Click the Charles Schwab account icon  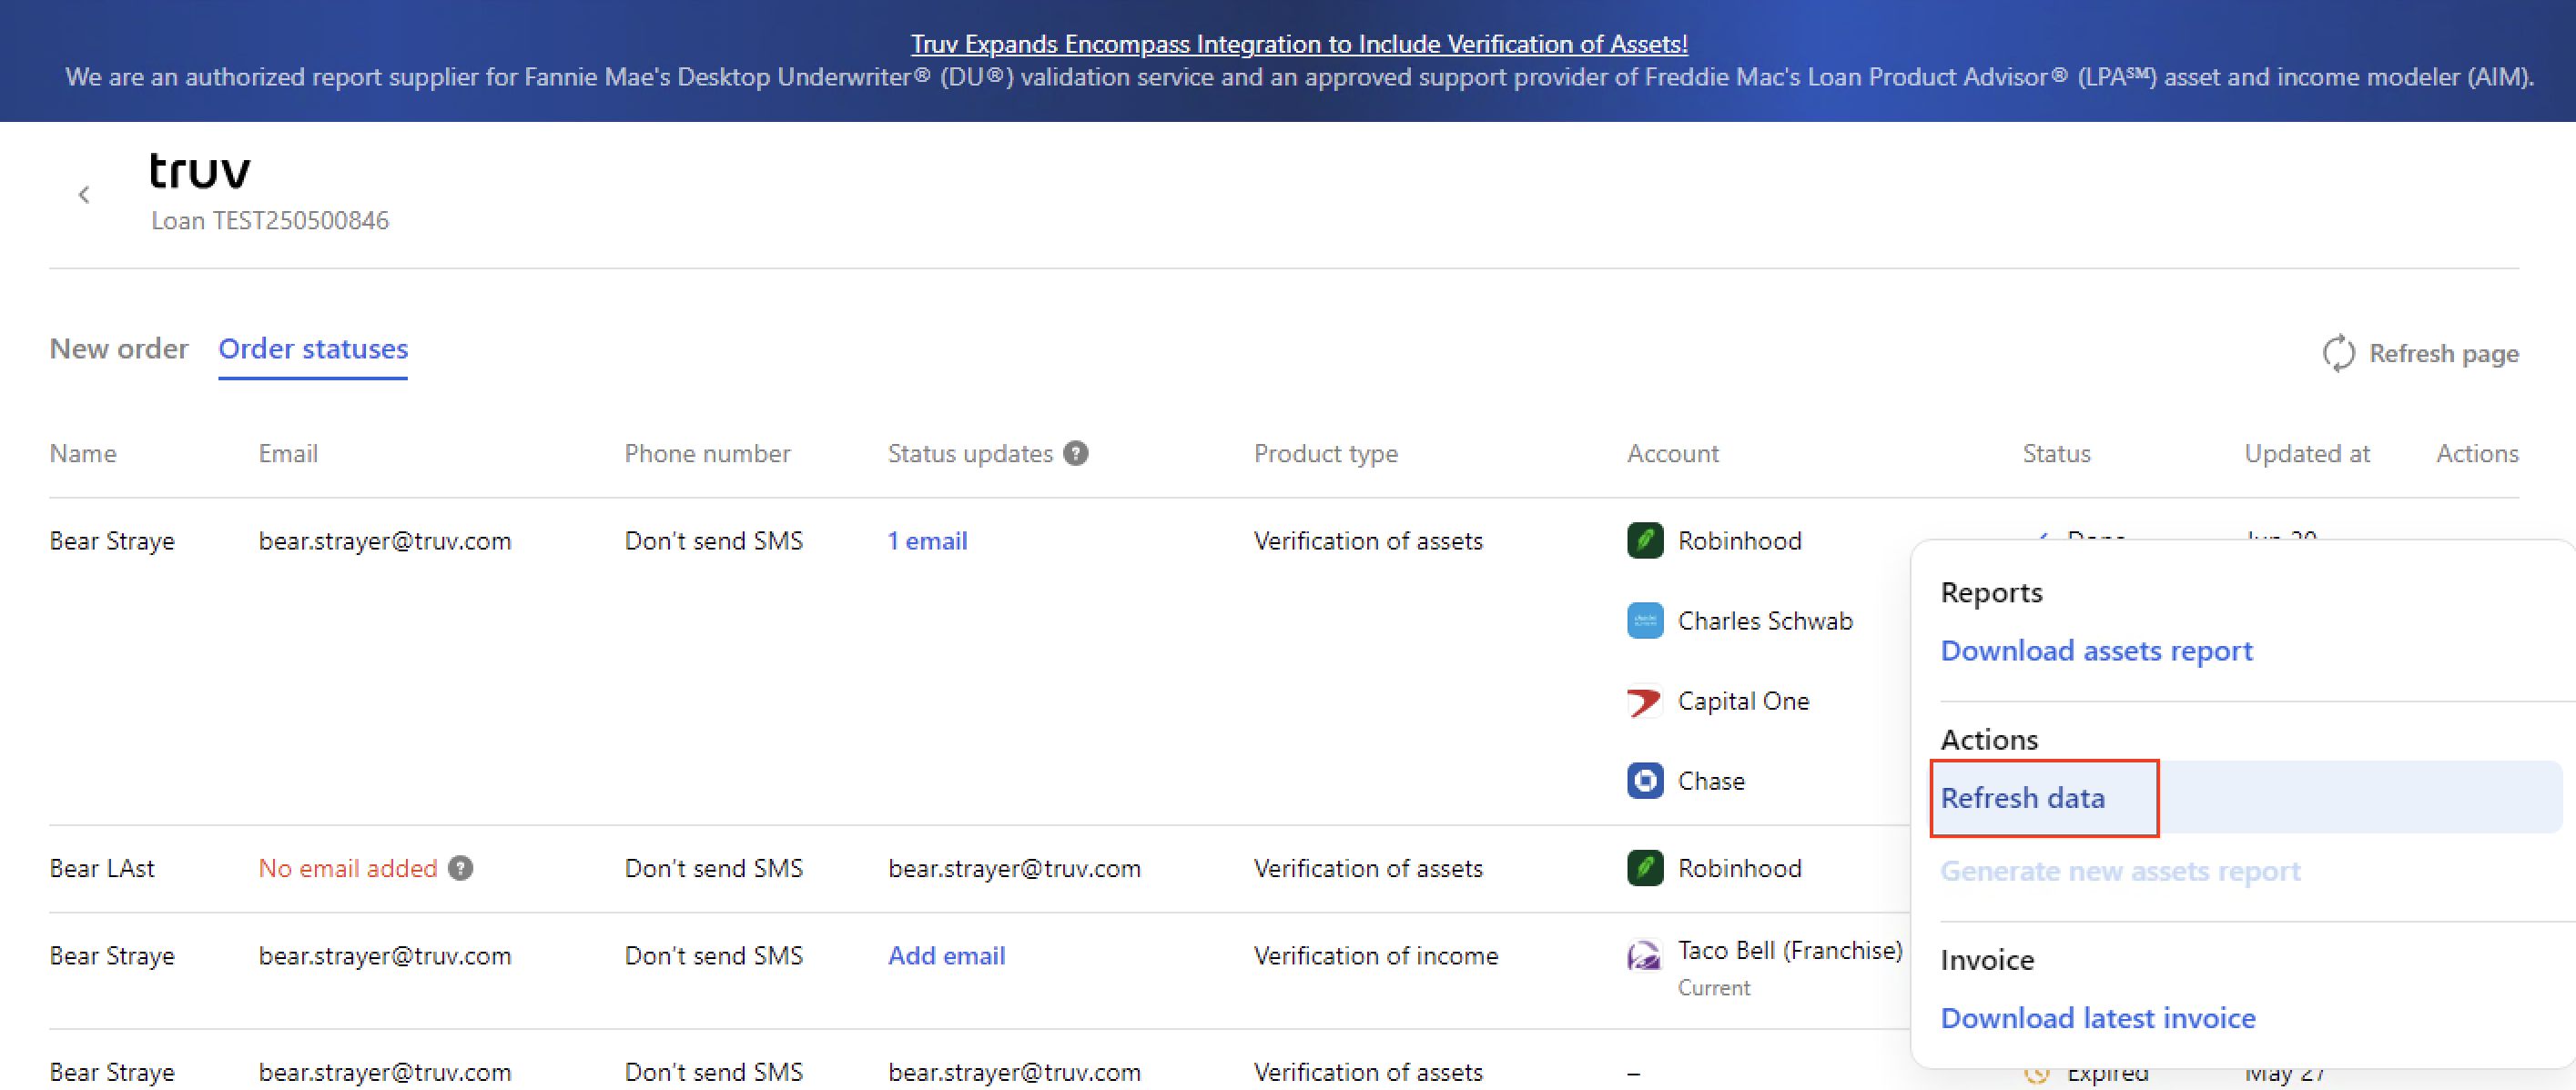pyautogui.click(x=1645, y=621)
